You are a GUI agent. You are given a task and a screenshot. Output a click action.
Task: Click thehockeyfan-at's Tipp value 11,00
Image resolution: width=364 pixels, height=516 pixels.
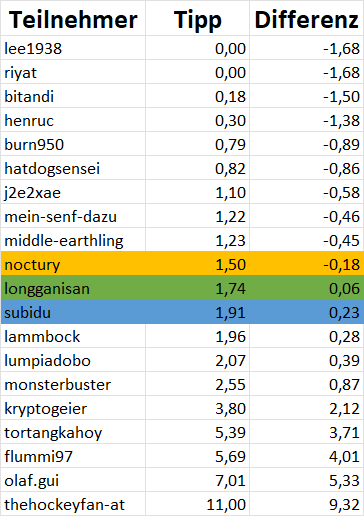click(x=197, y=504)
